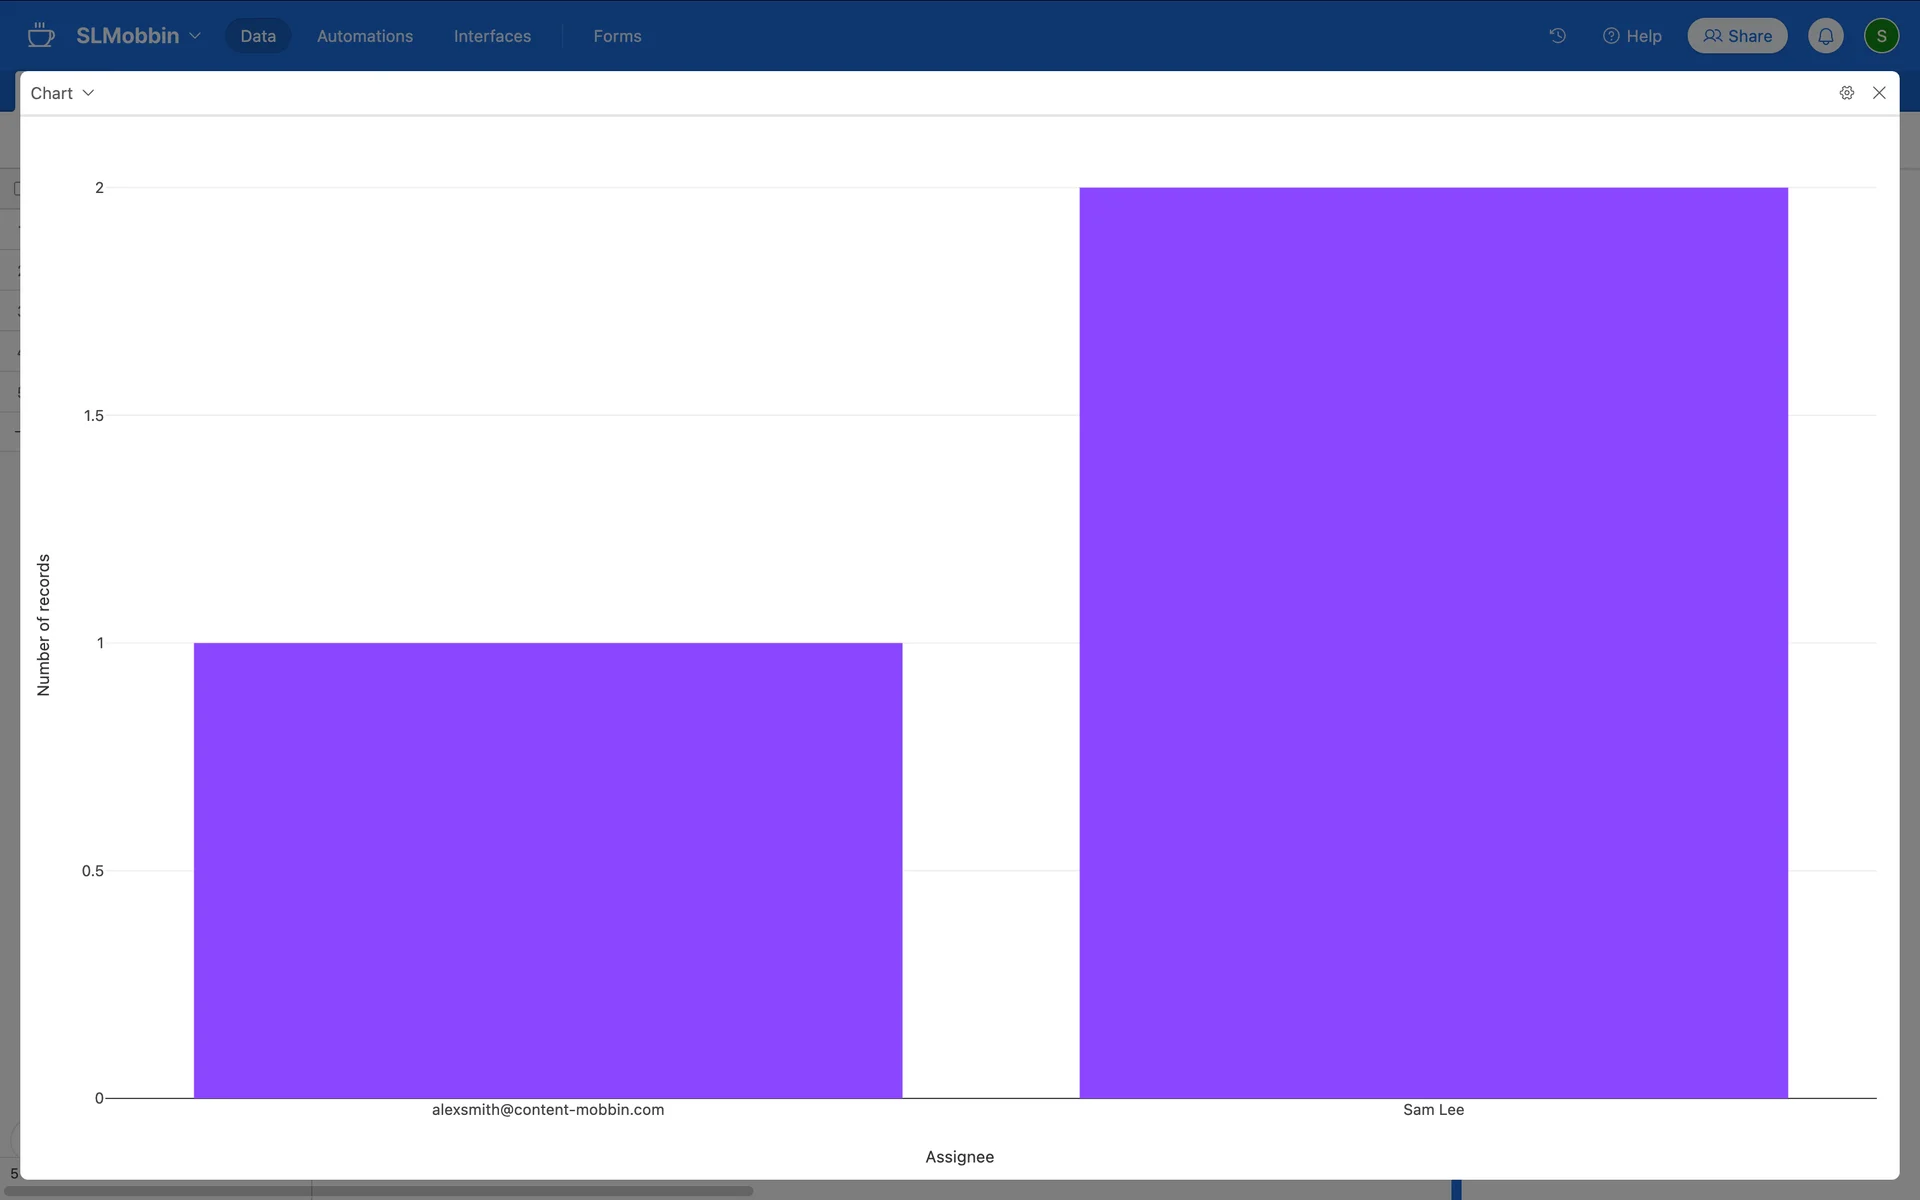Switch to the Data tab
Screen dimensions: 1920x1200
tap(257, 36)
